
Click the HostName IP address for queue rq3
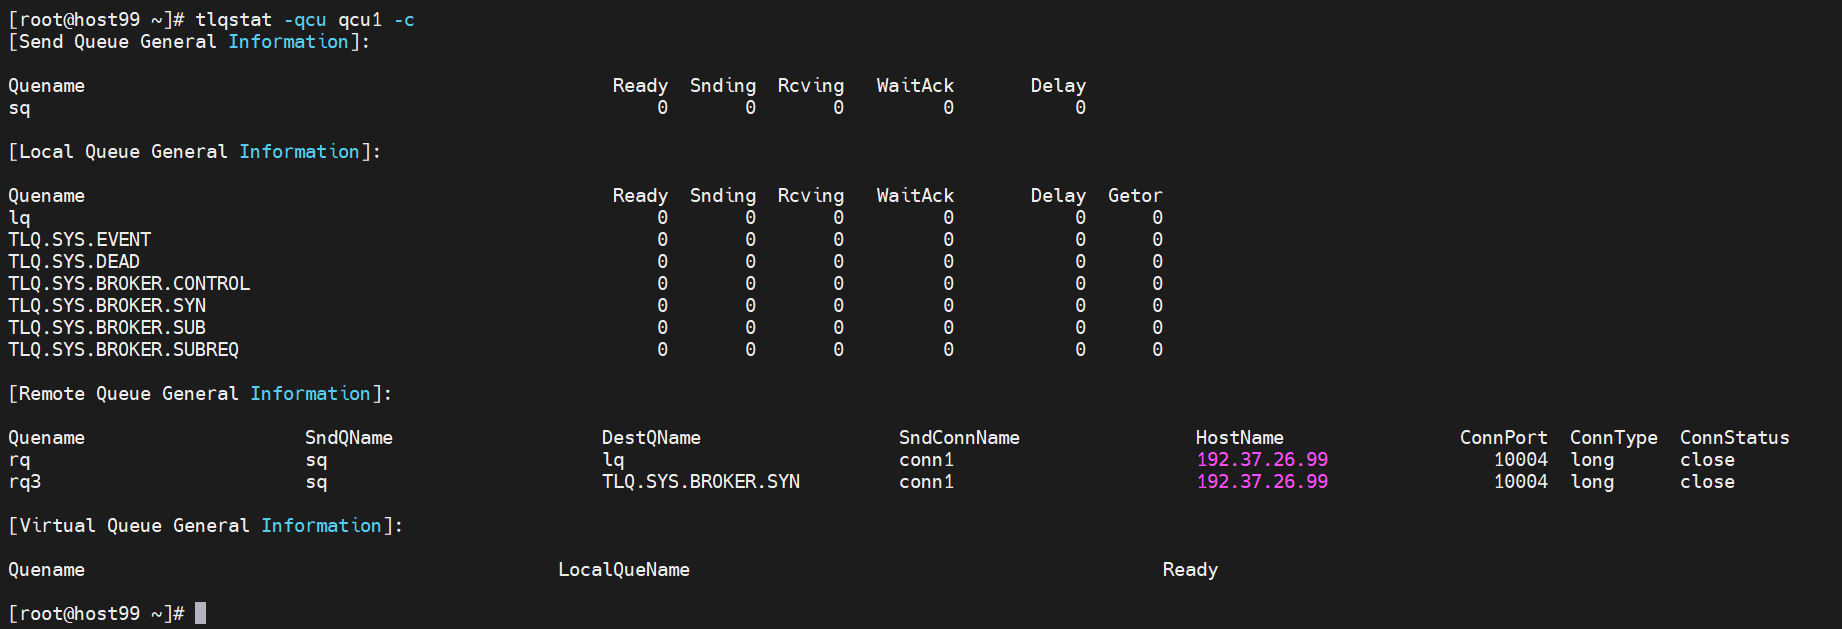pyautogui.click(x=1262, y=482)
